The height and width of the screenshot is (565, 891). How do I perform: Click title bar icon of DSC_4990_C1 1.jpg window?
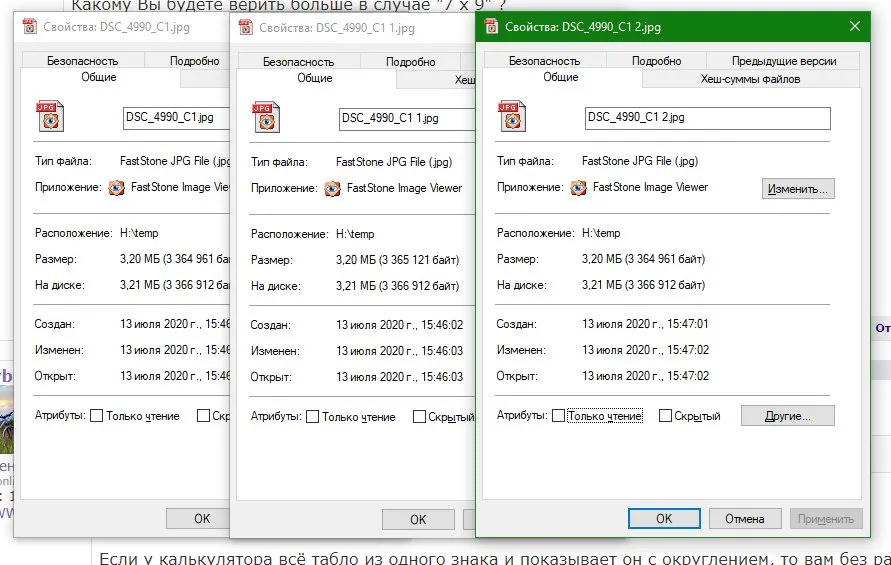(x=245, y=27)
